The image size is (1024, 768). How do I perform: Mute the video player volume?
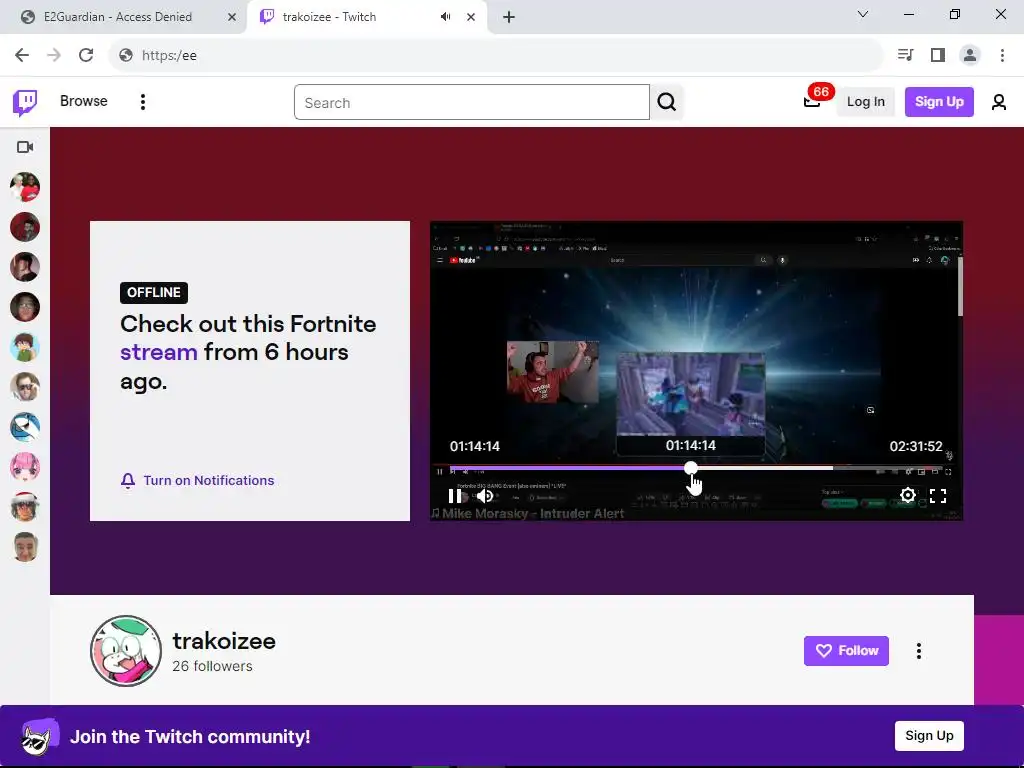pyautogui.click(x=485, y=496)
